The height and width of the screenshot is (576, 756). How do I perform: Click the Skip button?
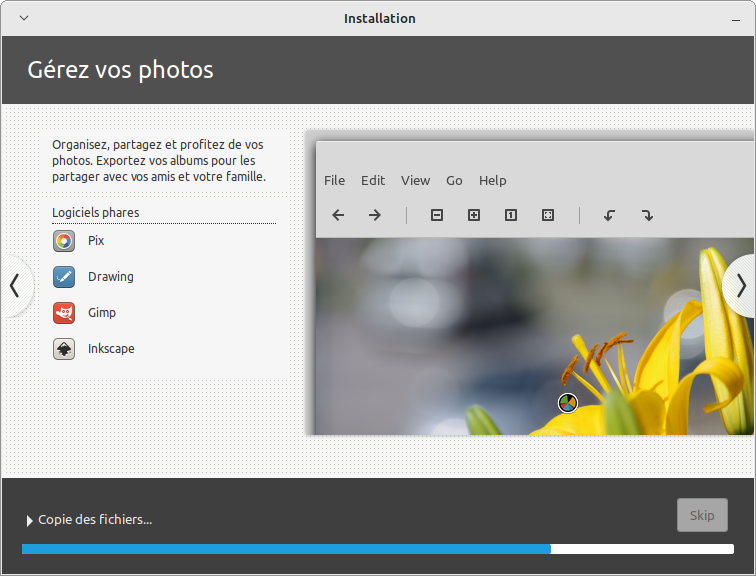tap(702, 515)
